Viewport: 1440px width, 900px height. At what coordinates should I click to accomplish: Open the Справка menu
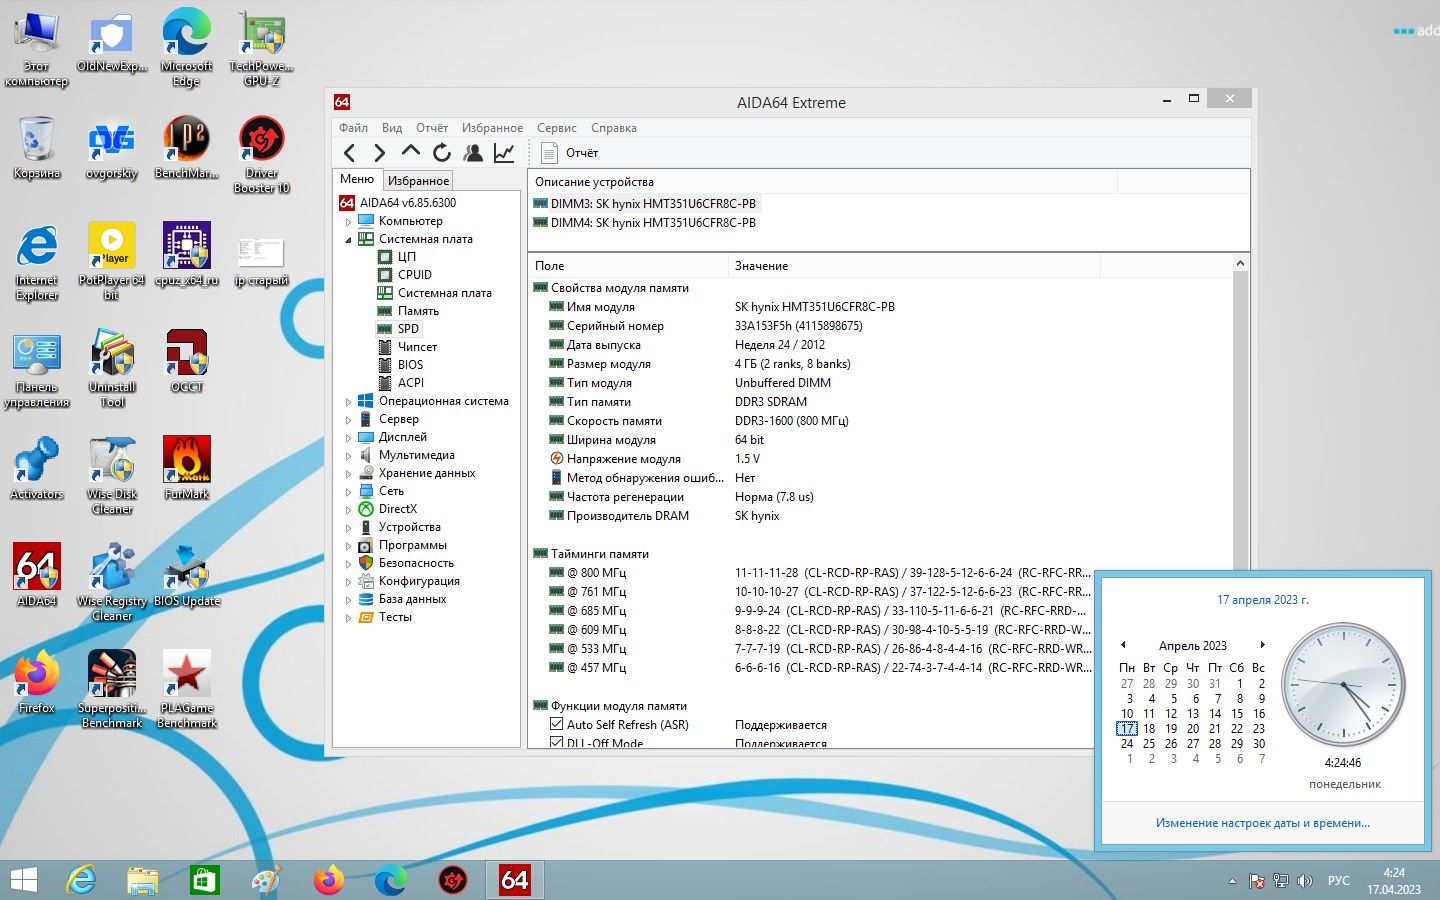click(x=613, y=128)
